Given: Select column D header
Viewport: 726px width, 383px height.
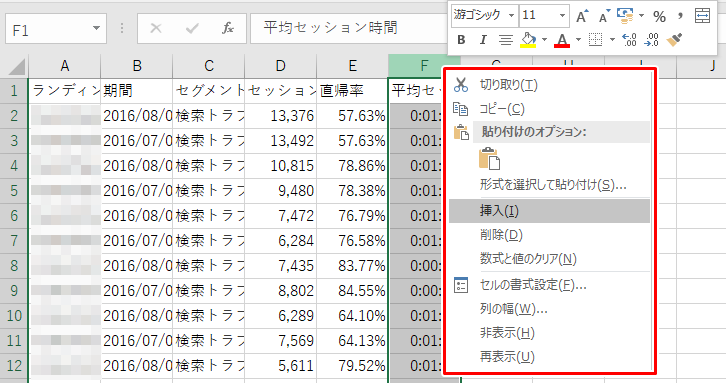Looking at the screenshot, I should (281, 66).
